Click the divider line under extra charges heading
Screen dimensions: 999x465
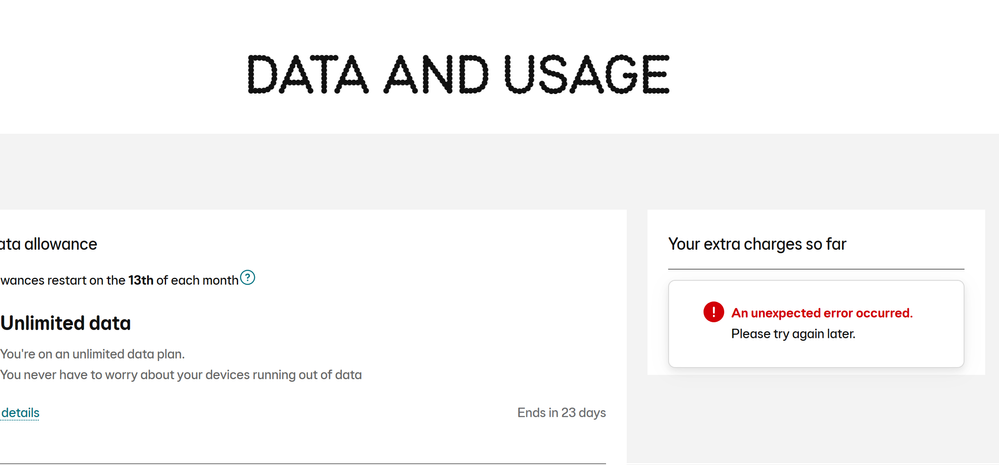tap(816, 269)
